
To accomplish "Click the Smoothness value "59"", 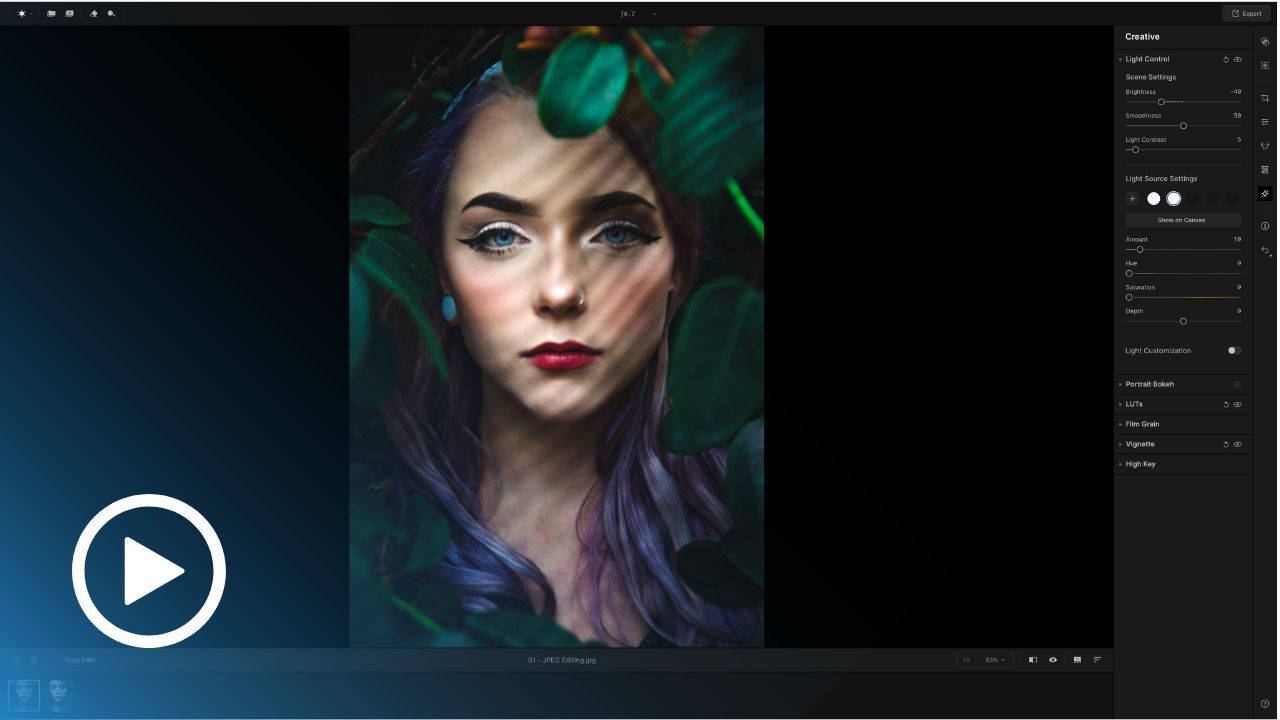I will 1237,116.
